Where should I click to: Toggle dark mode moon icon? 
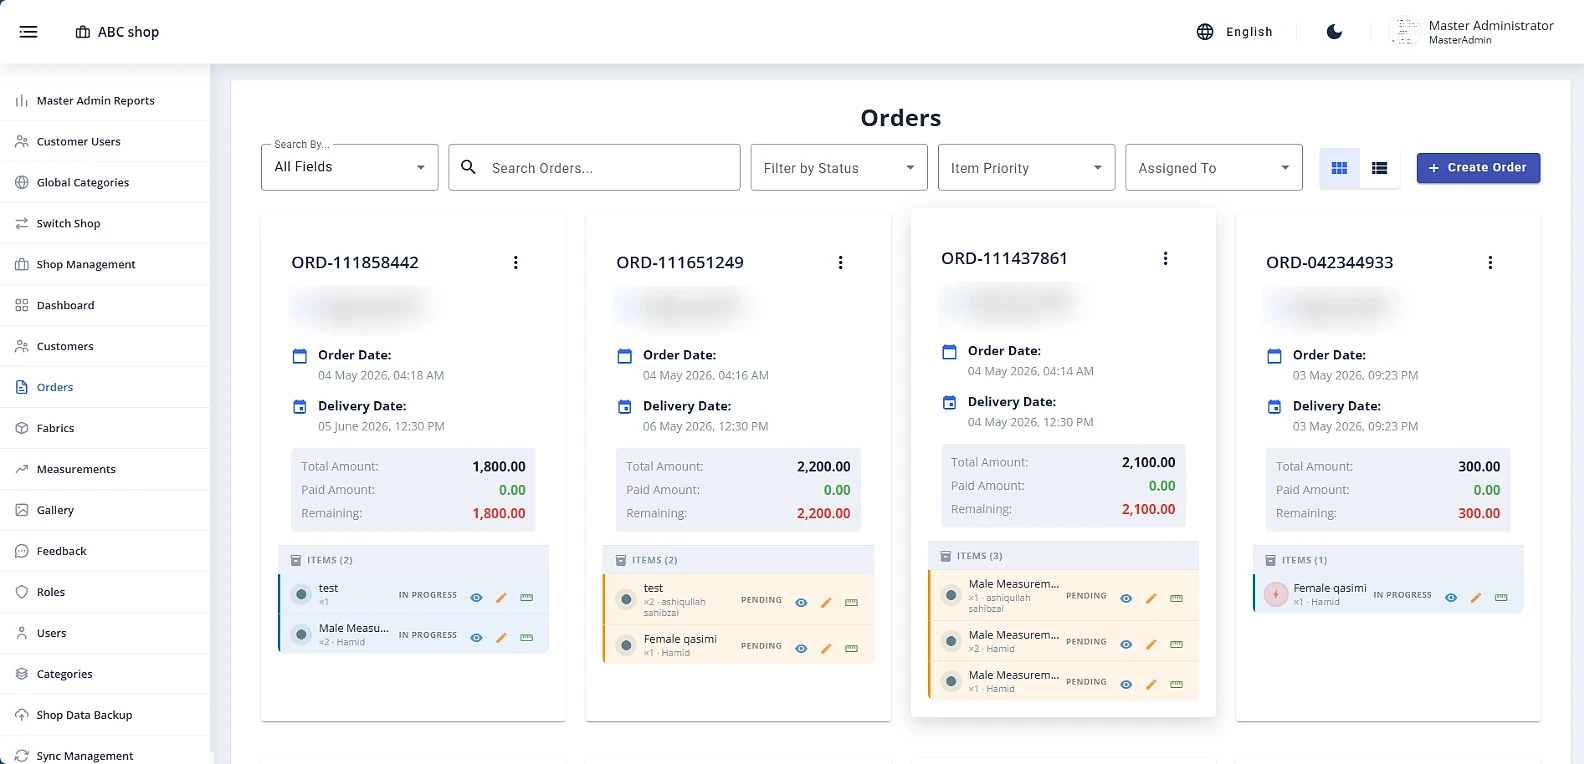click(1334, 32)
